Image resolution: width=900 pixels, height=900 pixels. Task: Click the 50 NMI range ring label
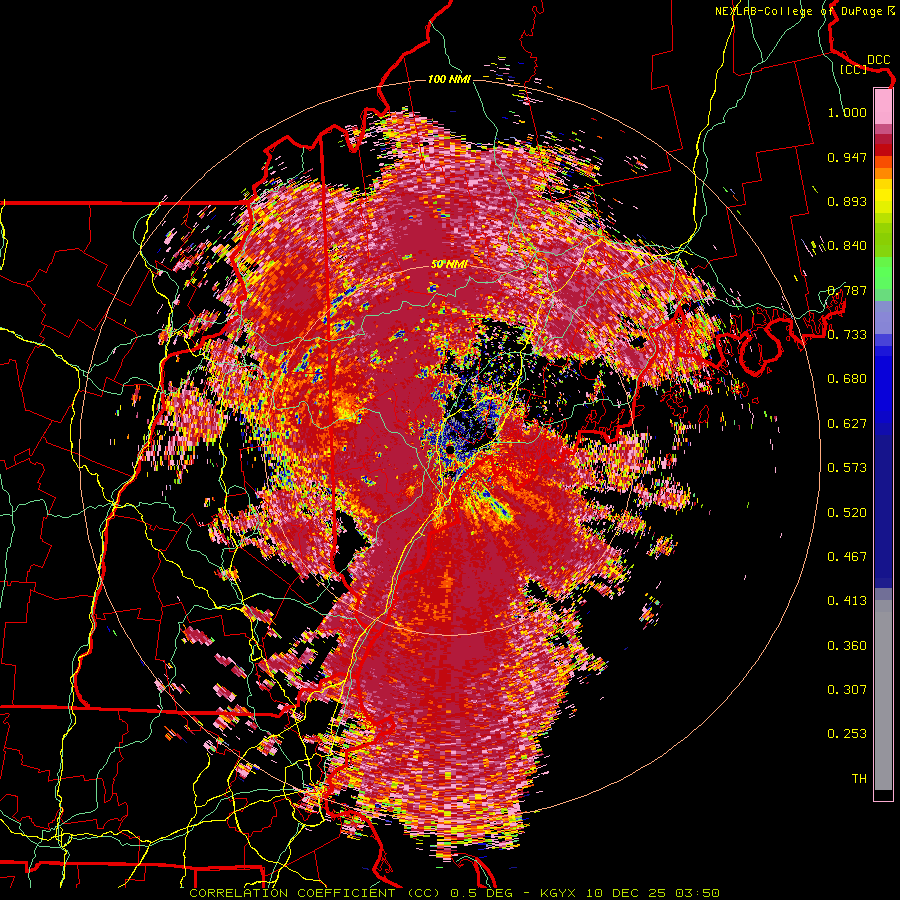click(449, 265)
